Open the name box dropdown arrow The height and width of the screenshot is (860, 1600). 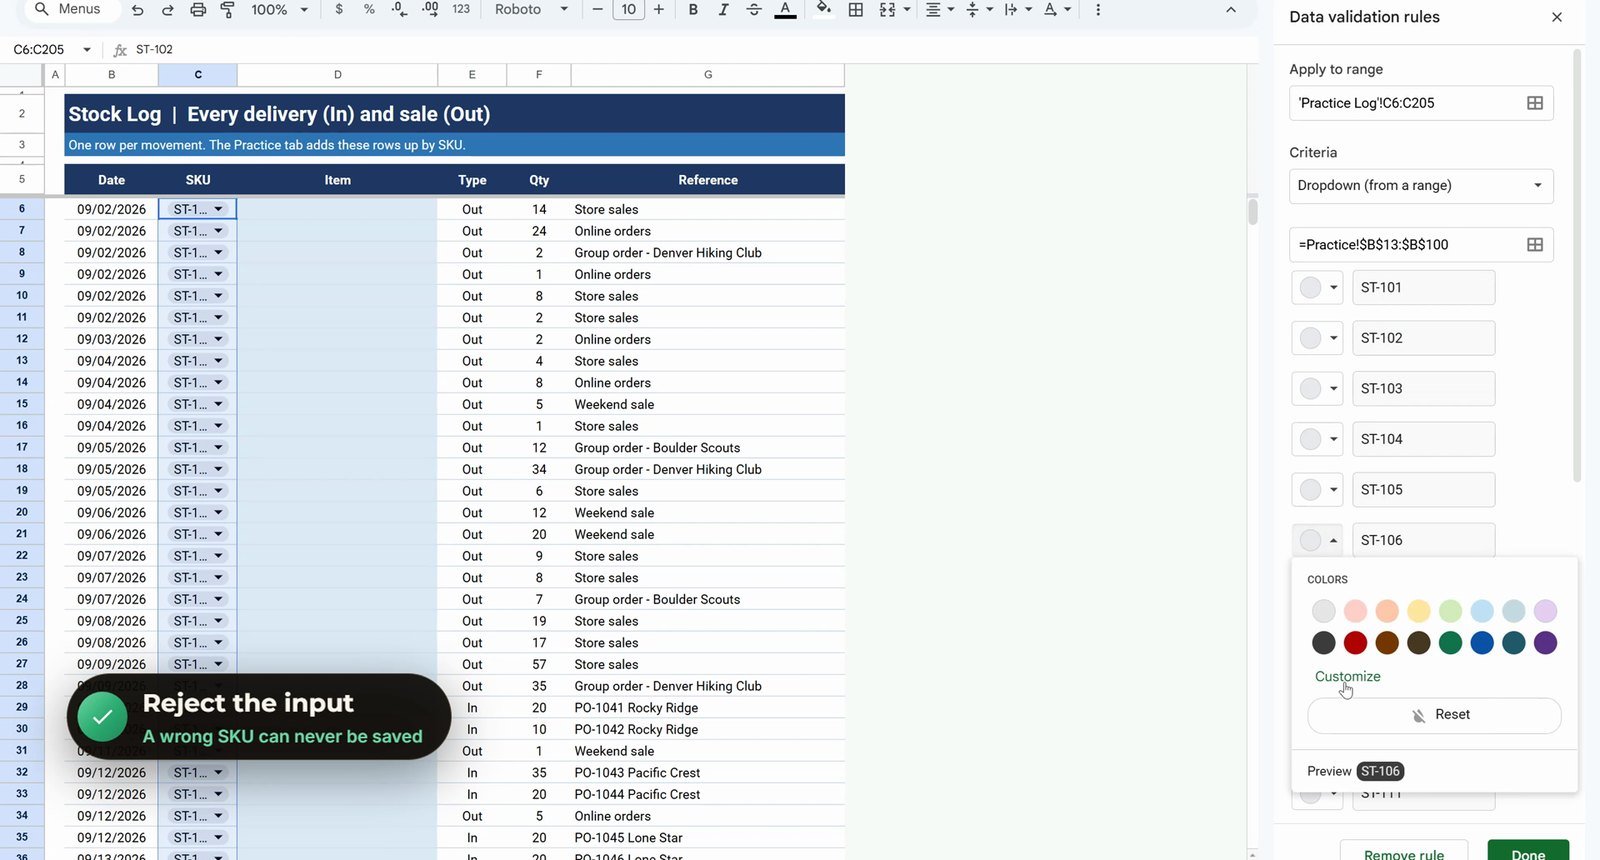[87, 49]
